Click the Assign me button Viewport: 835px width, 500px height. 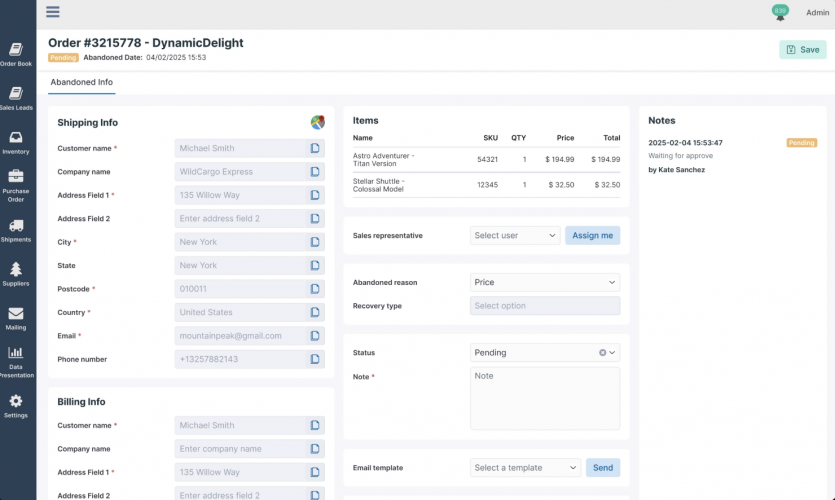point(592,235)
